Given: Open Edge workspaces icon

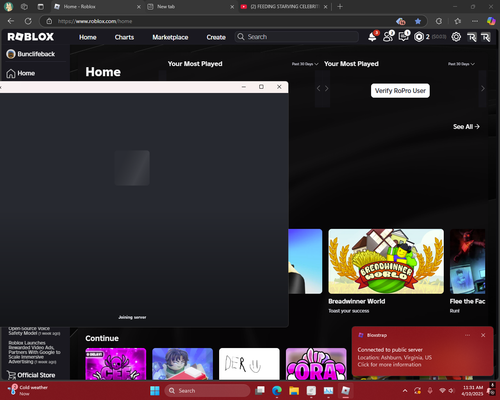Looking at the screenshot, I should pos(24,6).
